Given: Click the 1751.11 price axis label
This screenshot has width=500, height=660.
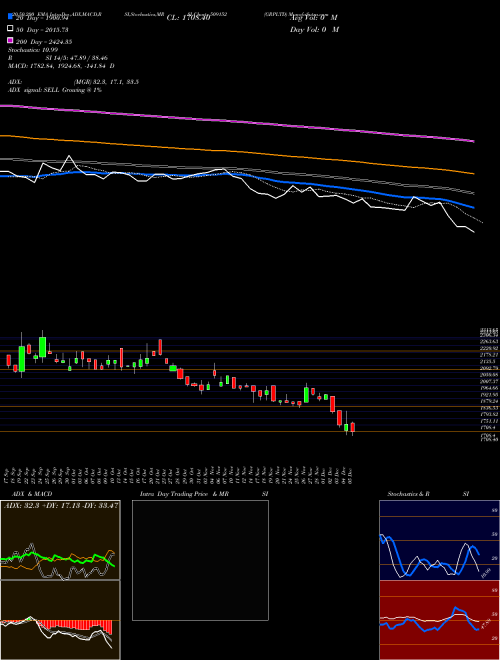Looking at the screenshot, I should [489, 421].
